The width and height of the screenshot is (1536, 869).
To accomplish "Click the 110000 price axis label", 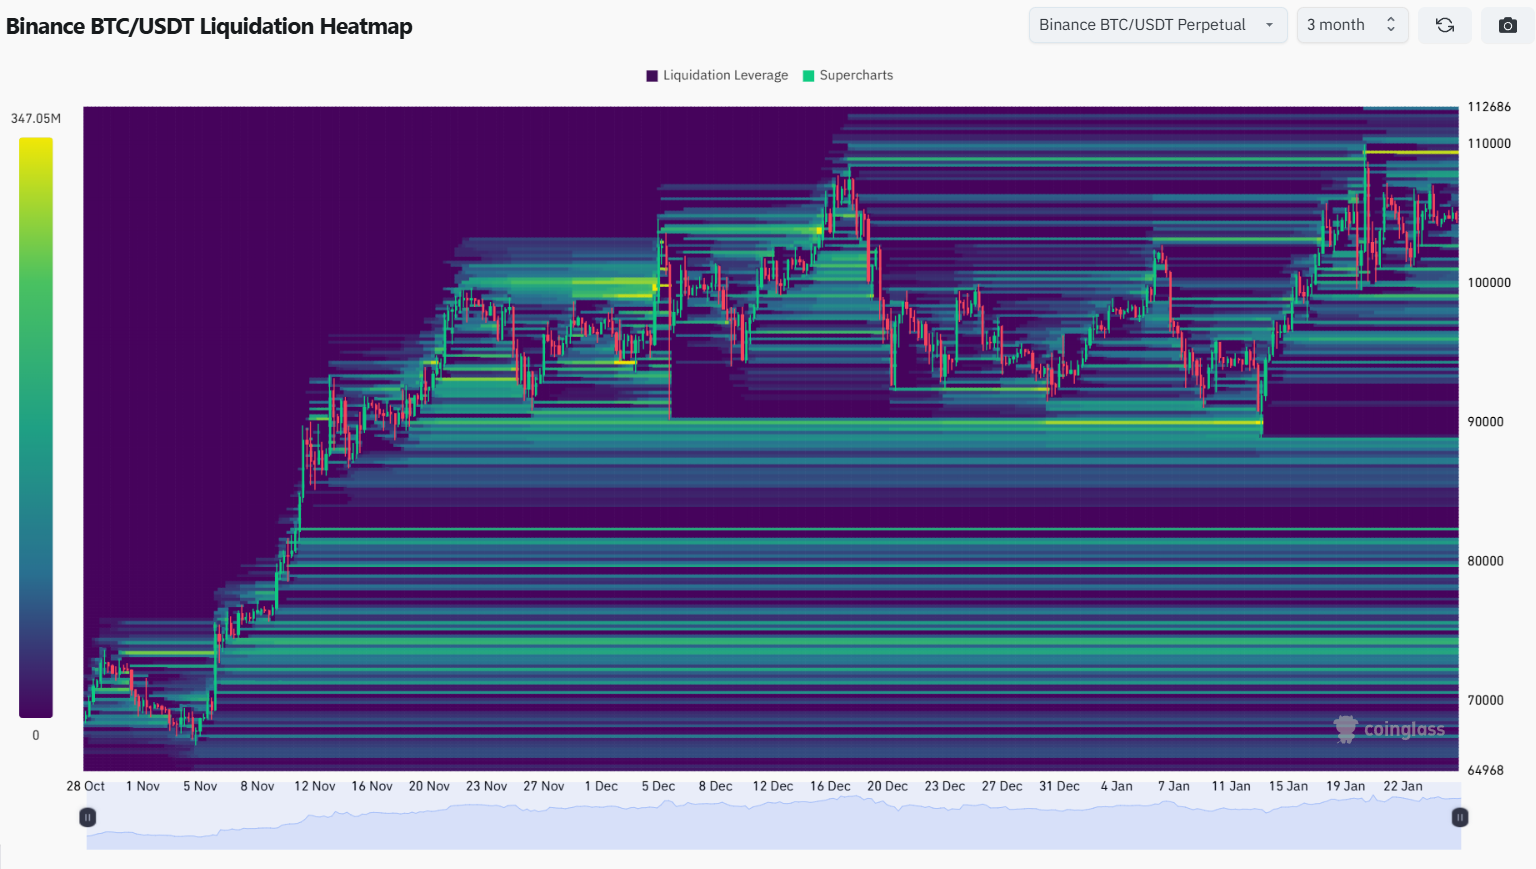I will pos(1489,144).
